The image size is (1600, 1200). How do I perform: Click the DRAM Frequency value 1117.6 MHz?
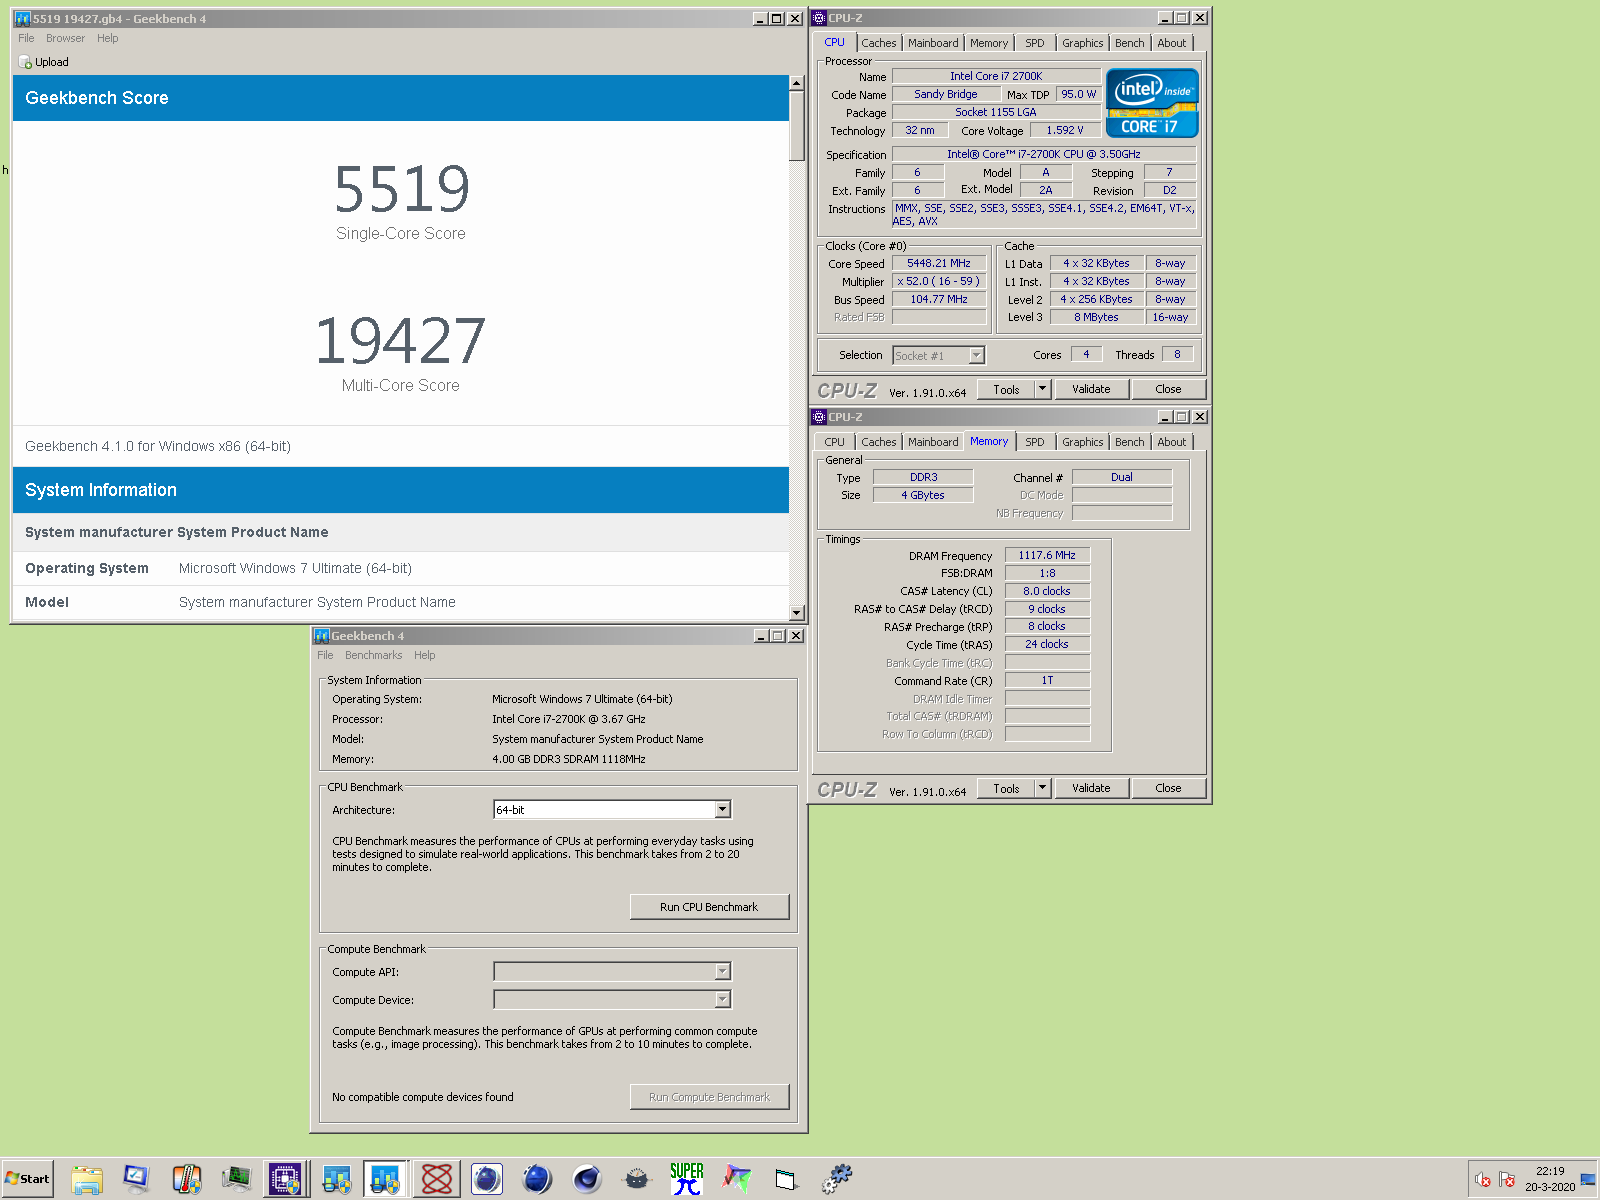click(x=1047, y=555)
